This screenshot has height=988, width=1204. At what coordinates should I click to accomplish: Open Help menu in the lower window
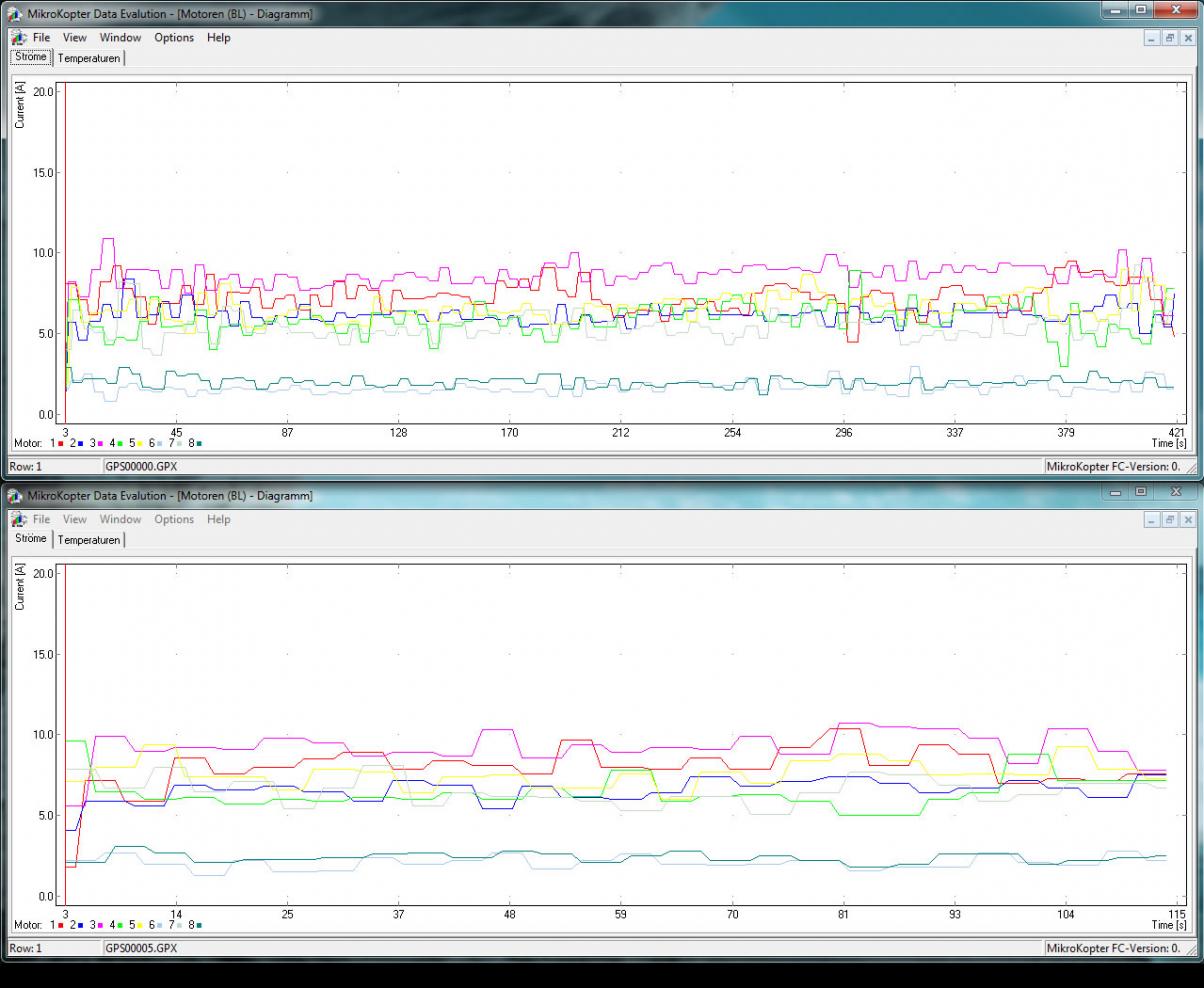coord(218,520)
